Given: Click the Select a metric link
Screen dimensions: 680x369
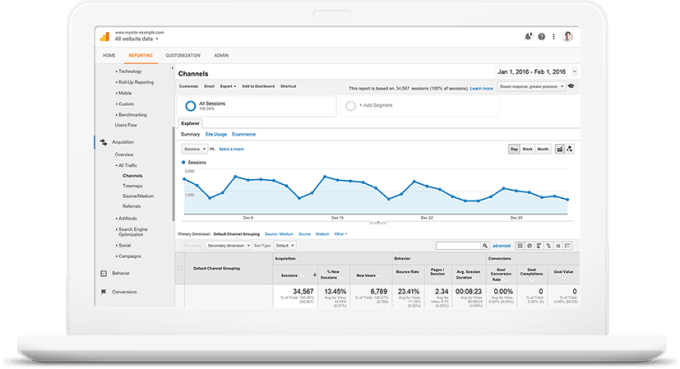Looking at the screenshot, I should pyautogui.click(x=232, y=149).
